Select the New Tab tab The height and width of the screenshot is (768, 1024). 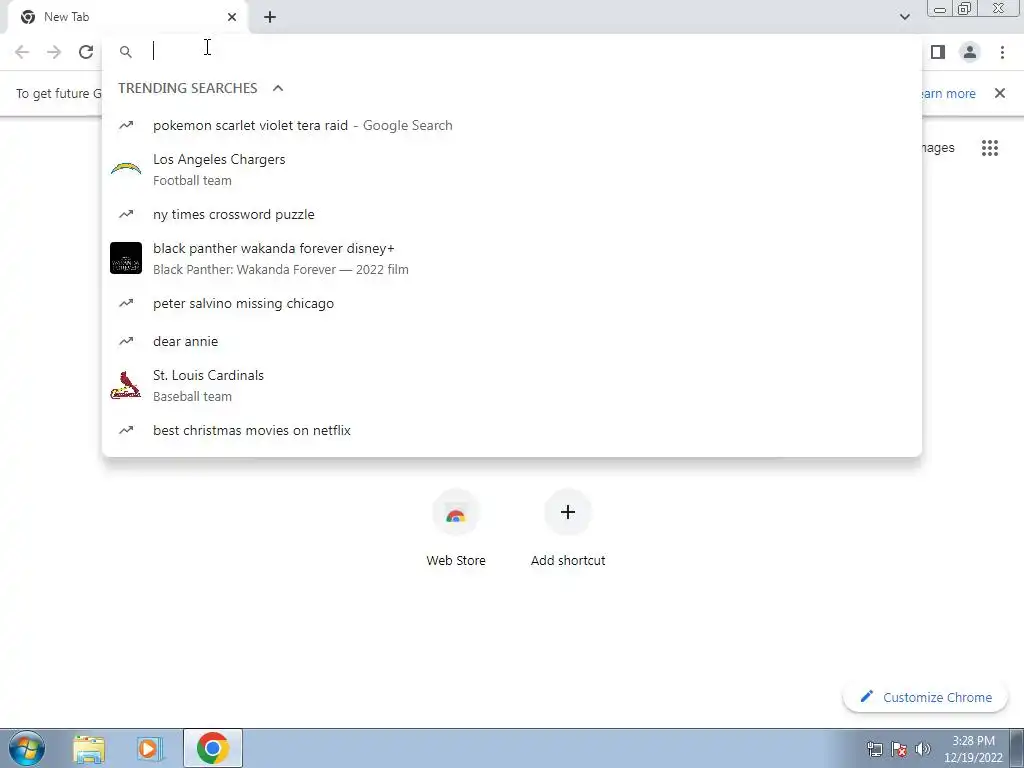point(128,17)
